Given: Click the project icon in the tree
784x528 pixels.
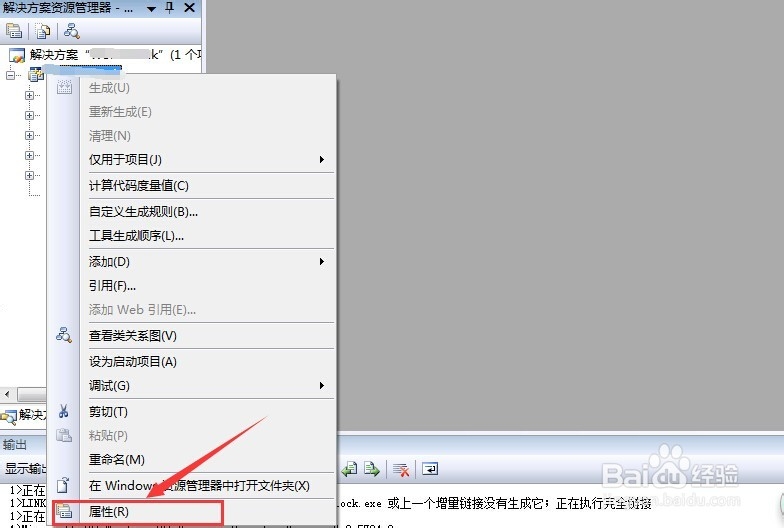Looking at the screenshot, I should tap(36, 75).
